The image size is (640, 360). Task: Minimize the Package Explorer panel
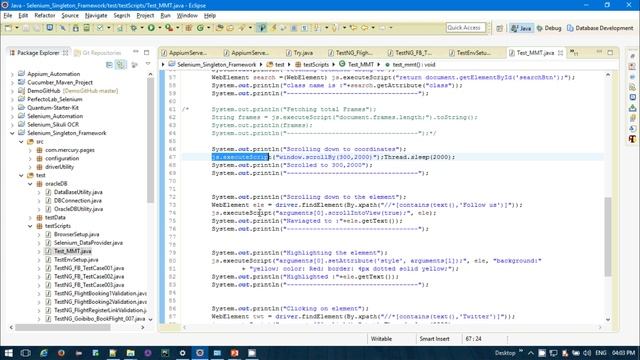point(136,52)
